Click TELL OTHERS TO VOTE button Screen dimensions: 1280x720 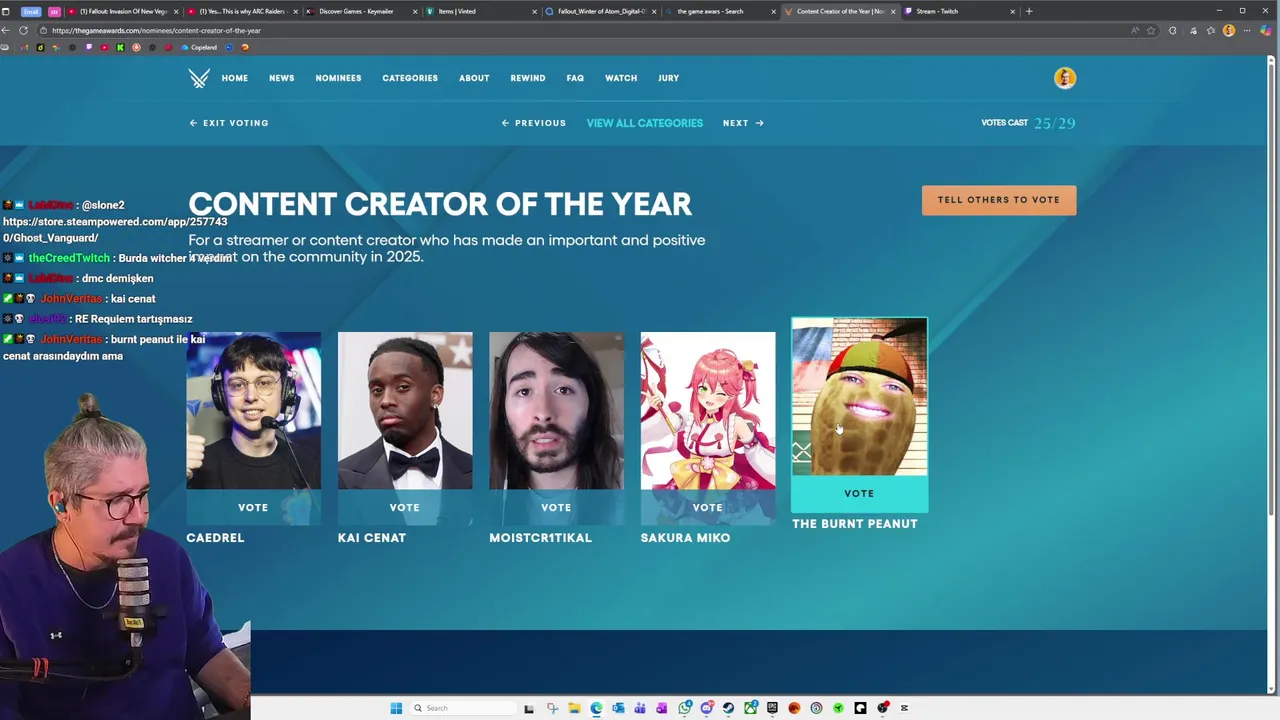(999, 200)
